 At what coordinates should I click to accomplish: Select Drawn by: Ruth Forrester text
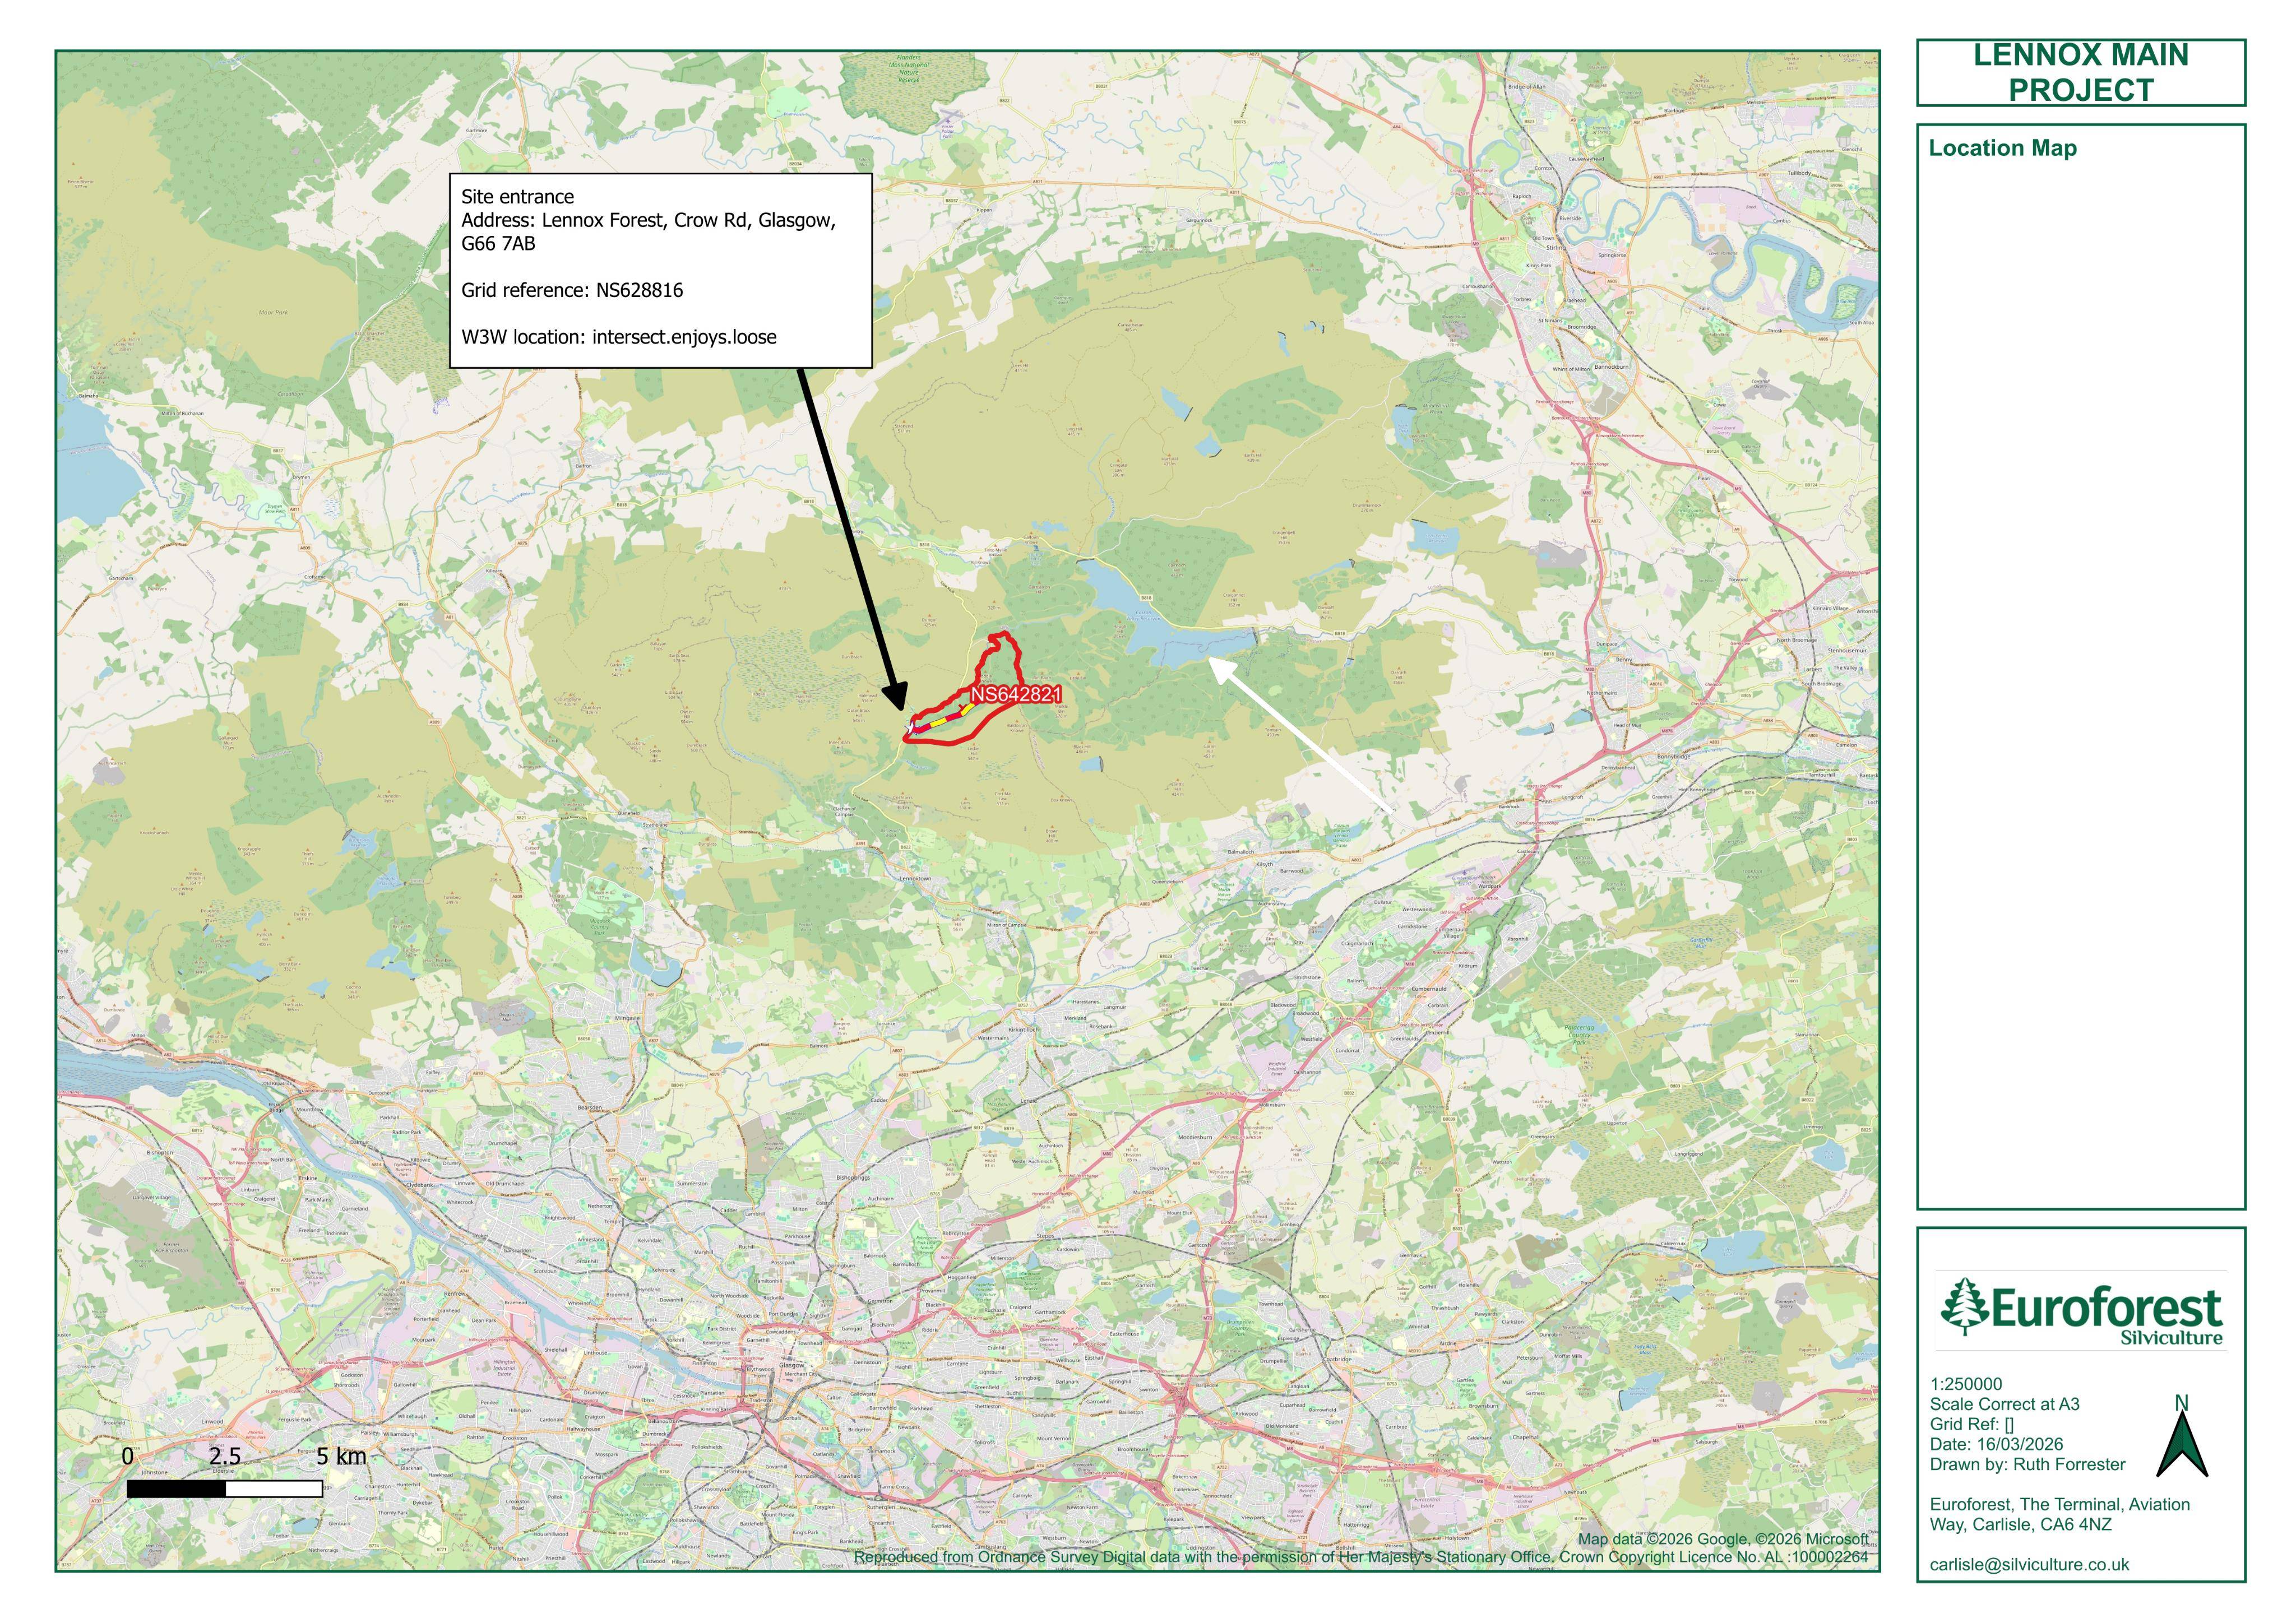coord(2027,1465)
